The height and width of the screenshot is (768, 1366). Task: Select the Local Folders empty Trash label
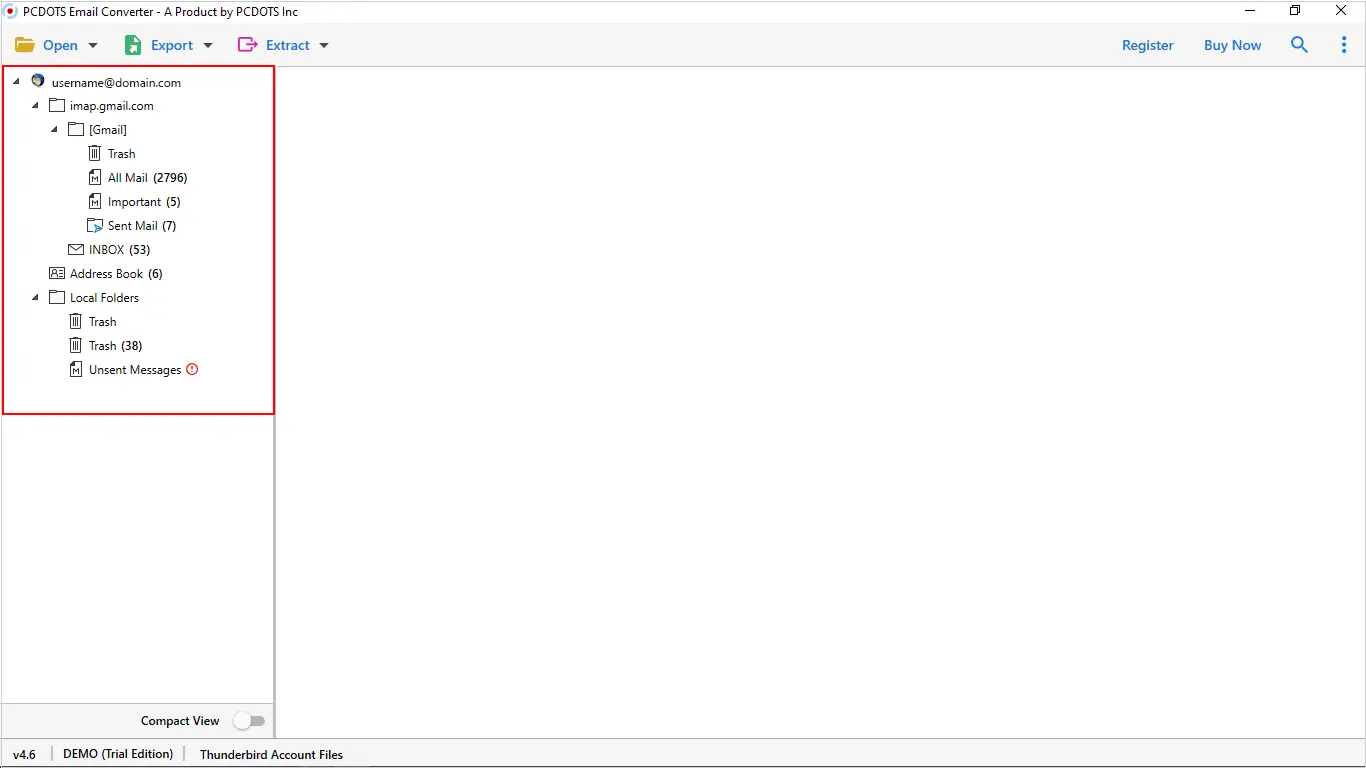tap(103, 322)
